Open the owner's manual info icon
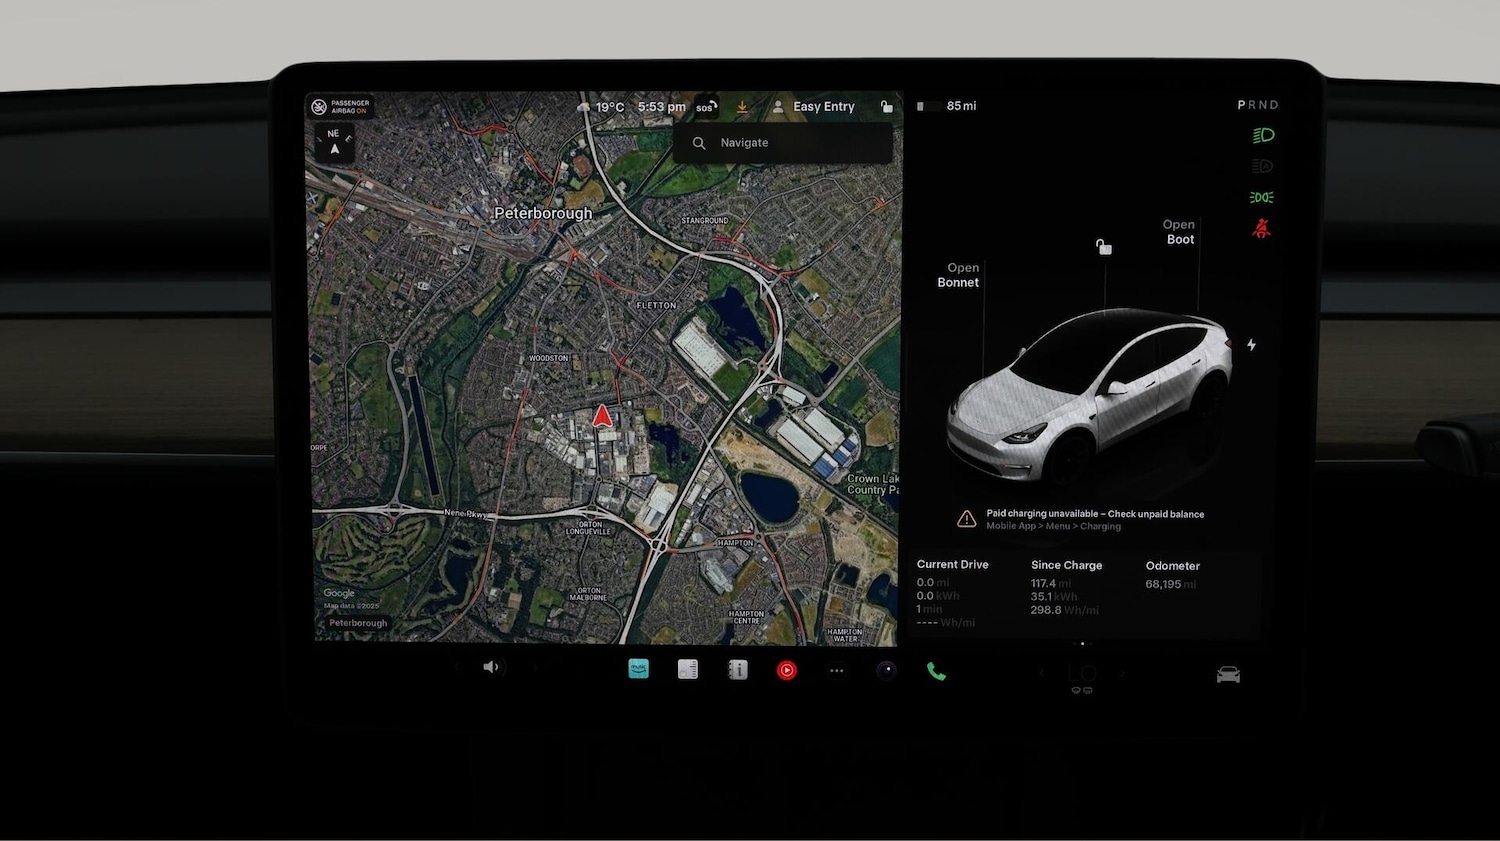1500x841 pixels. coord(738,671)
